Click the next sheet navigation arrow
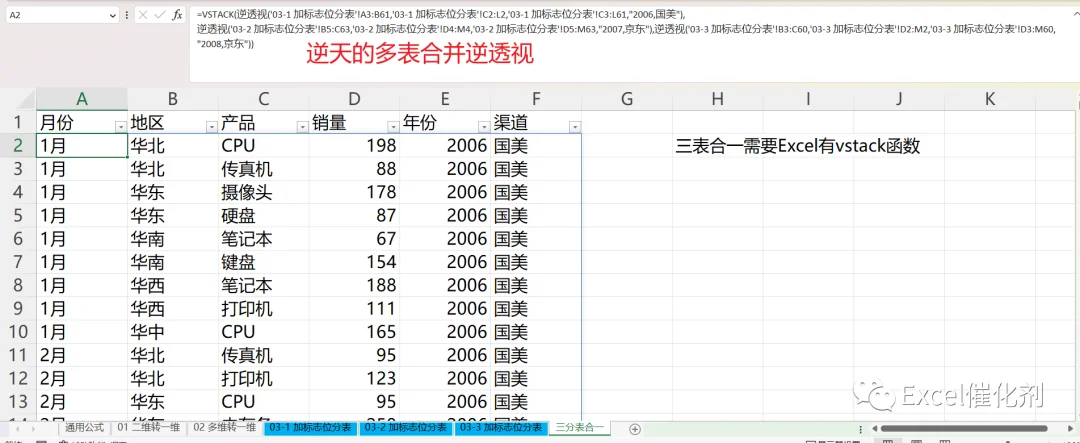Screen dimensions: 1080x443 tap(35, 429)
